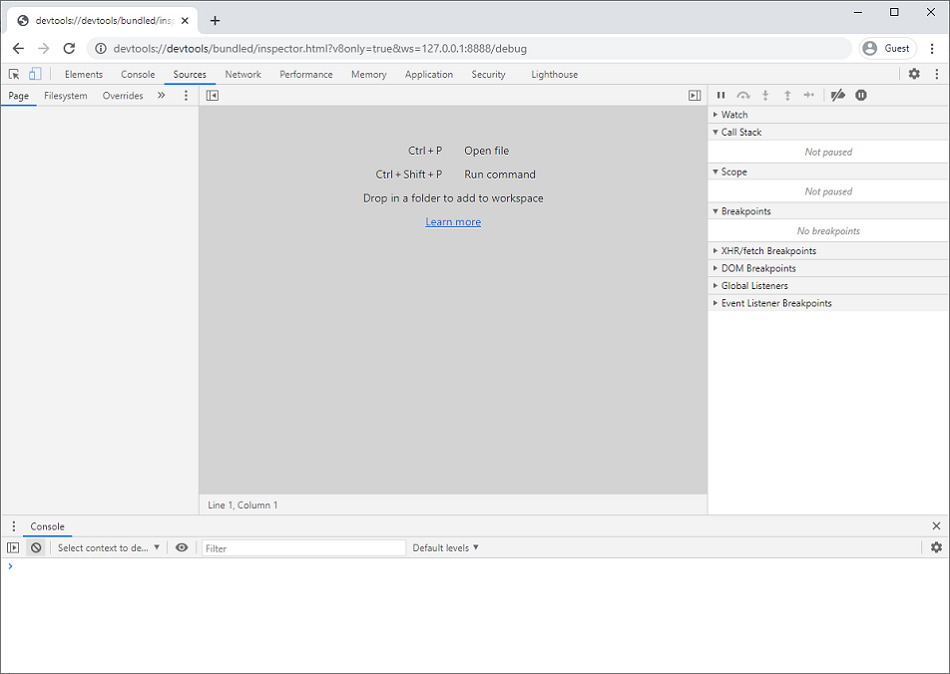This screenshot has height=674, width=950.
Task: Expand XHR/fetch Breakpoints section
Action: (x=768, y=251)
